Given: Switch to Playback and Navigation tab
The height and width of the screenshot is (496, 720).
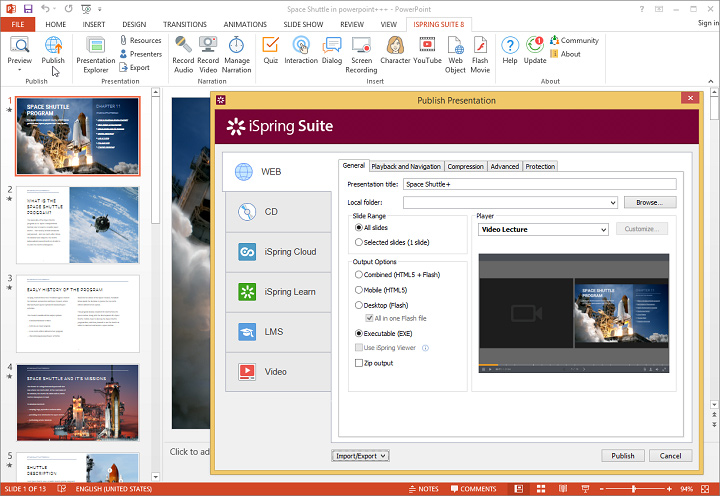Looking at the screenshot, I should pos(406,166).
